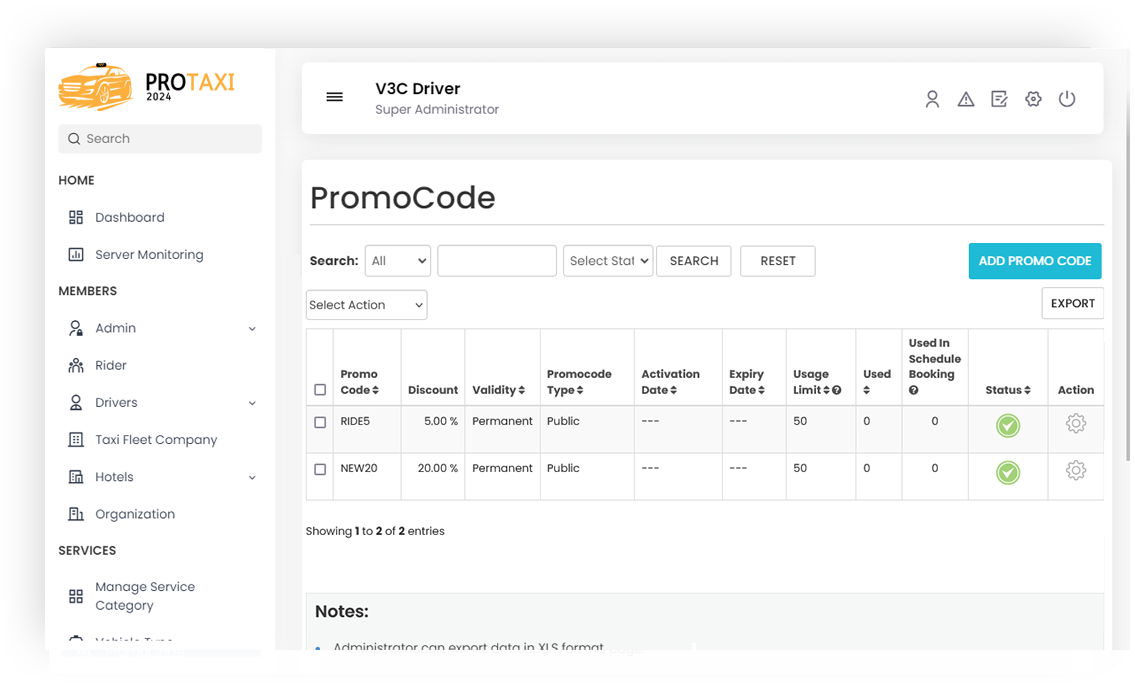Click the RESET button

coord(777,261)
